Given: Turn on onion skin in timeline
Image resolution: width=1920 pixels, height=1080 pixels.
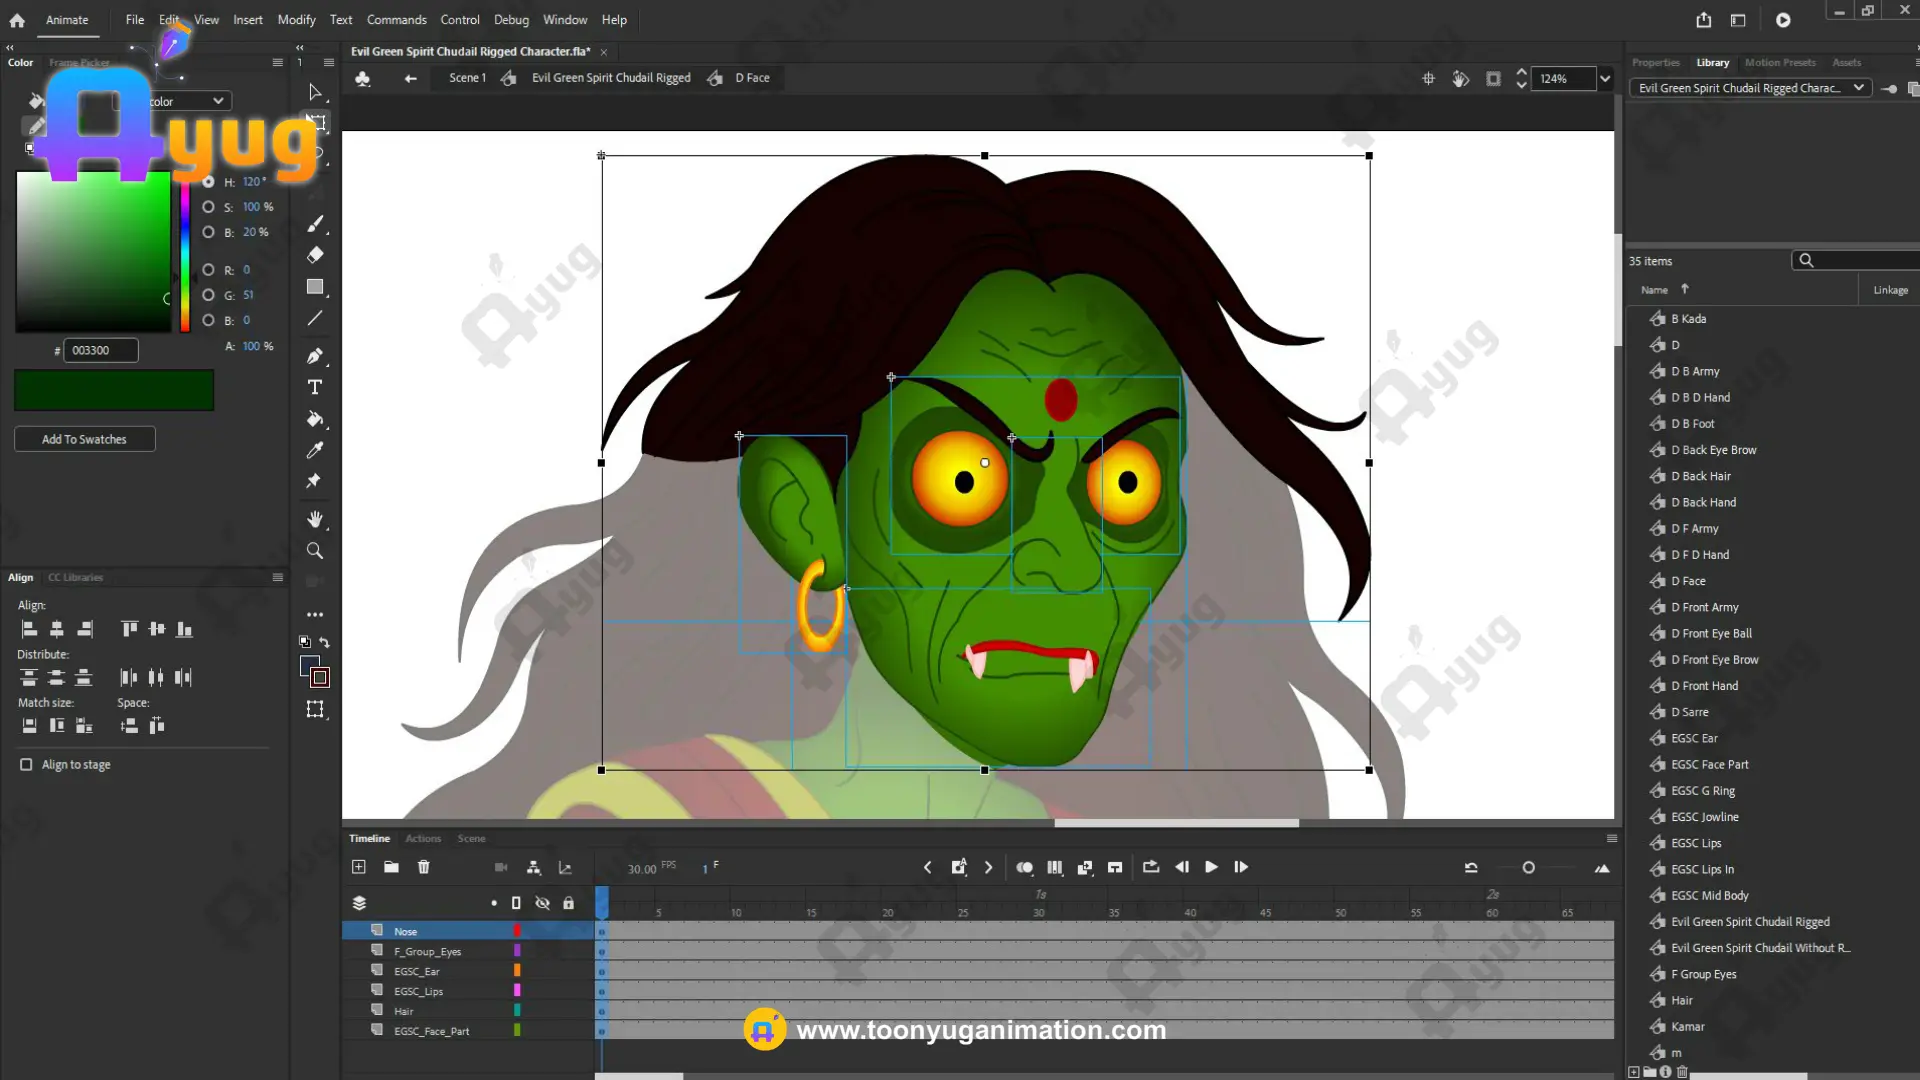Looking at the screenshot, I should pos(1024,867).
